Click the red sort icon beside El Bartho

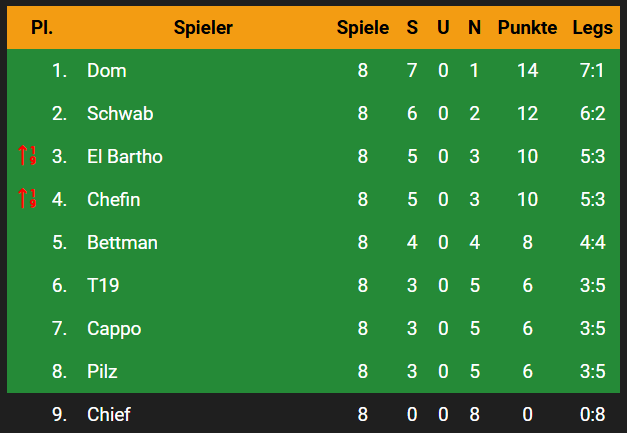point(27,156)
